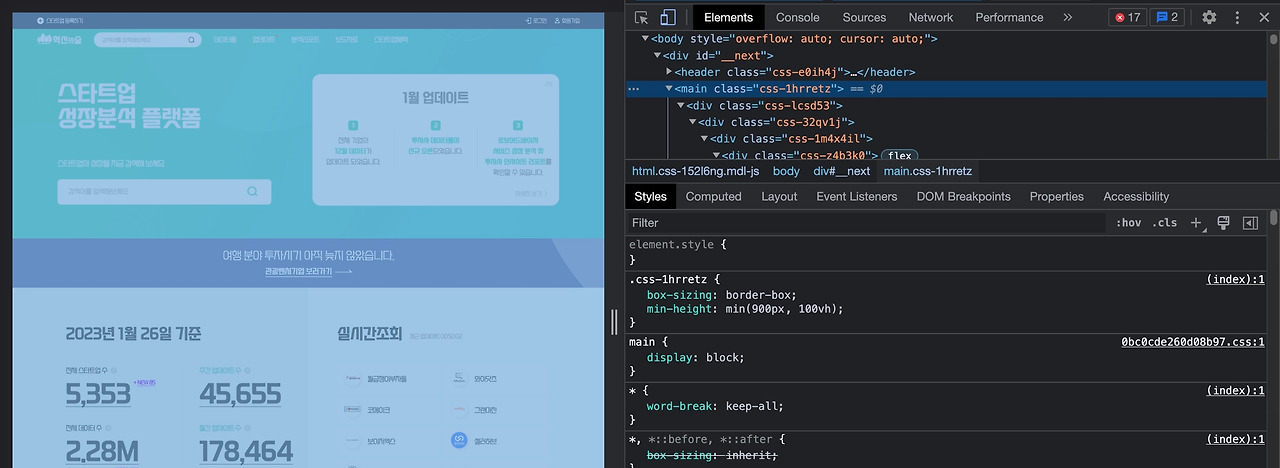The height and width of the screenshot is (468, 1280).
Task: Edit the word-break: keep-all declaration
Action: pyautogui.click(x=715, y=407)
